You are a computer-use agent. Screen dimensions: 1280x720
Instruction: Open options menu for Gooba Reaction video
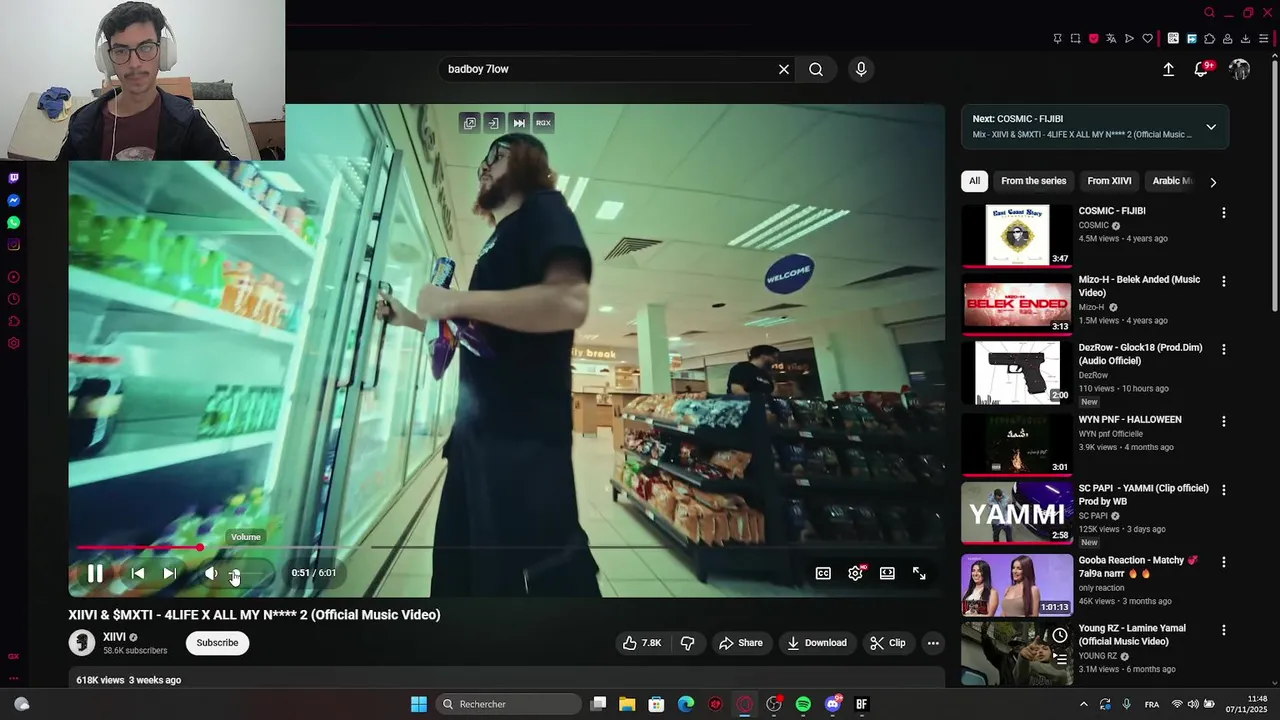coord(1224,562)
